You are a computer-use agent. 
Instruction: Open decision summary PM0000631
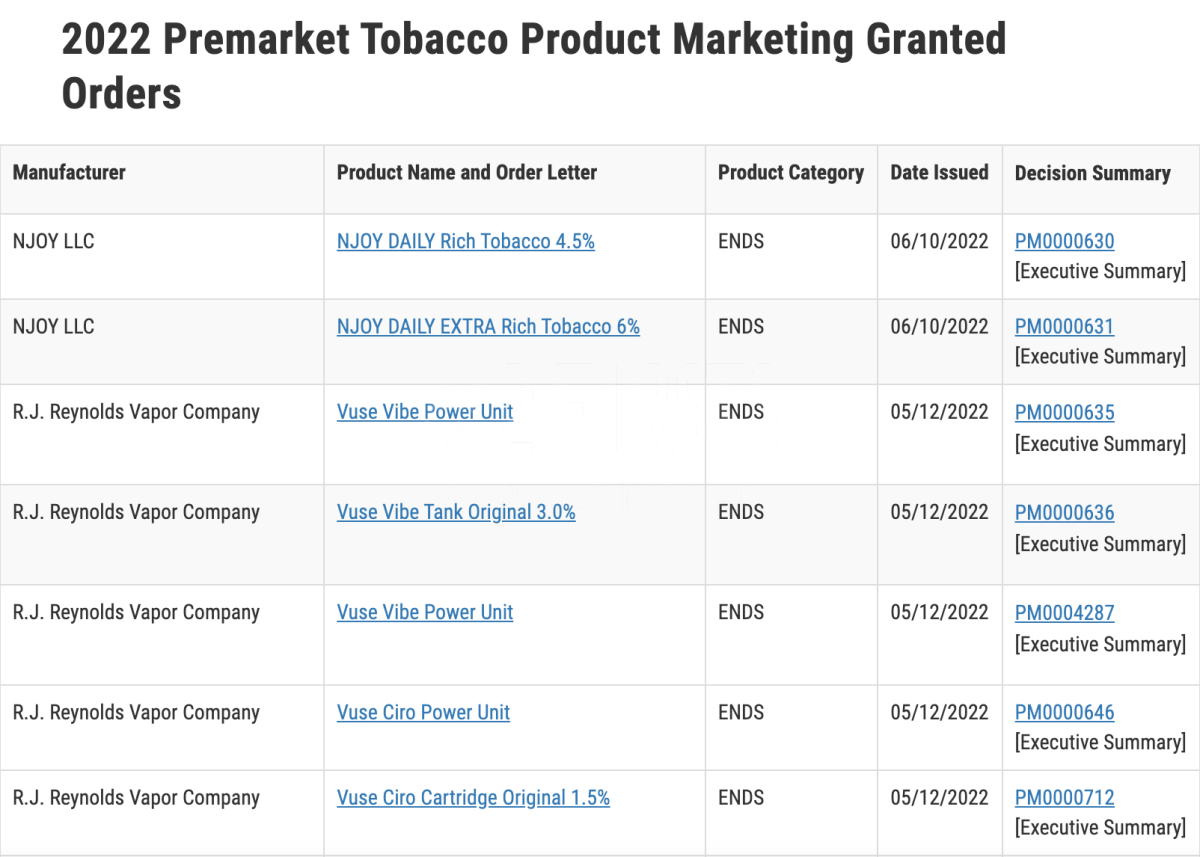pos(1064,326)
